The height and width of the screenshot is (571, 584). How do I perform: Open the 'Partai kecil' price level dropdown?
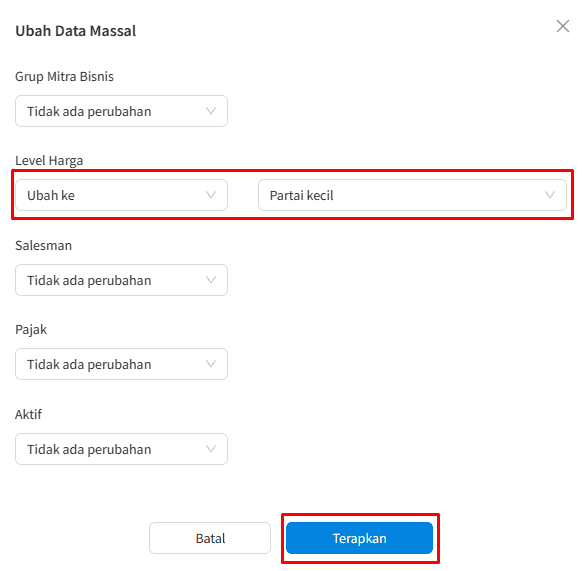coord(412,195)
